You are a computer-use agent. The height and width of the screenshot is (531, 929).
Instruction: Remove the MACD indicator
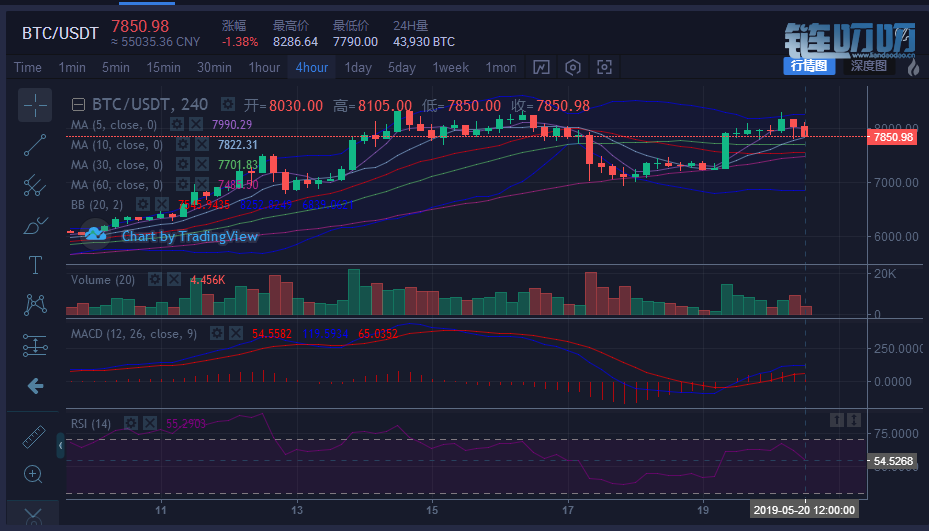[x=236, y=334]
